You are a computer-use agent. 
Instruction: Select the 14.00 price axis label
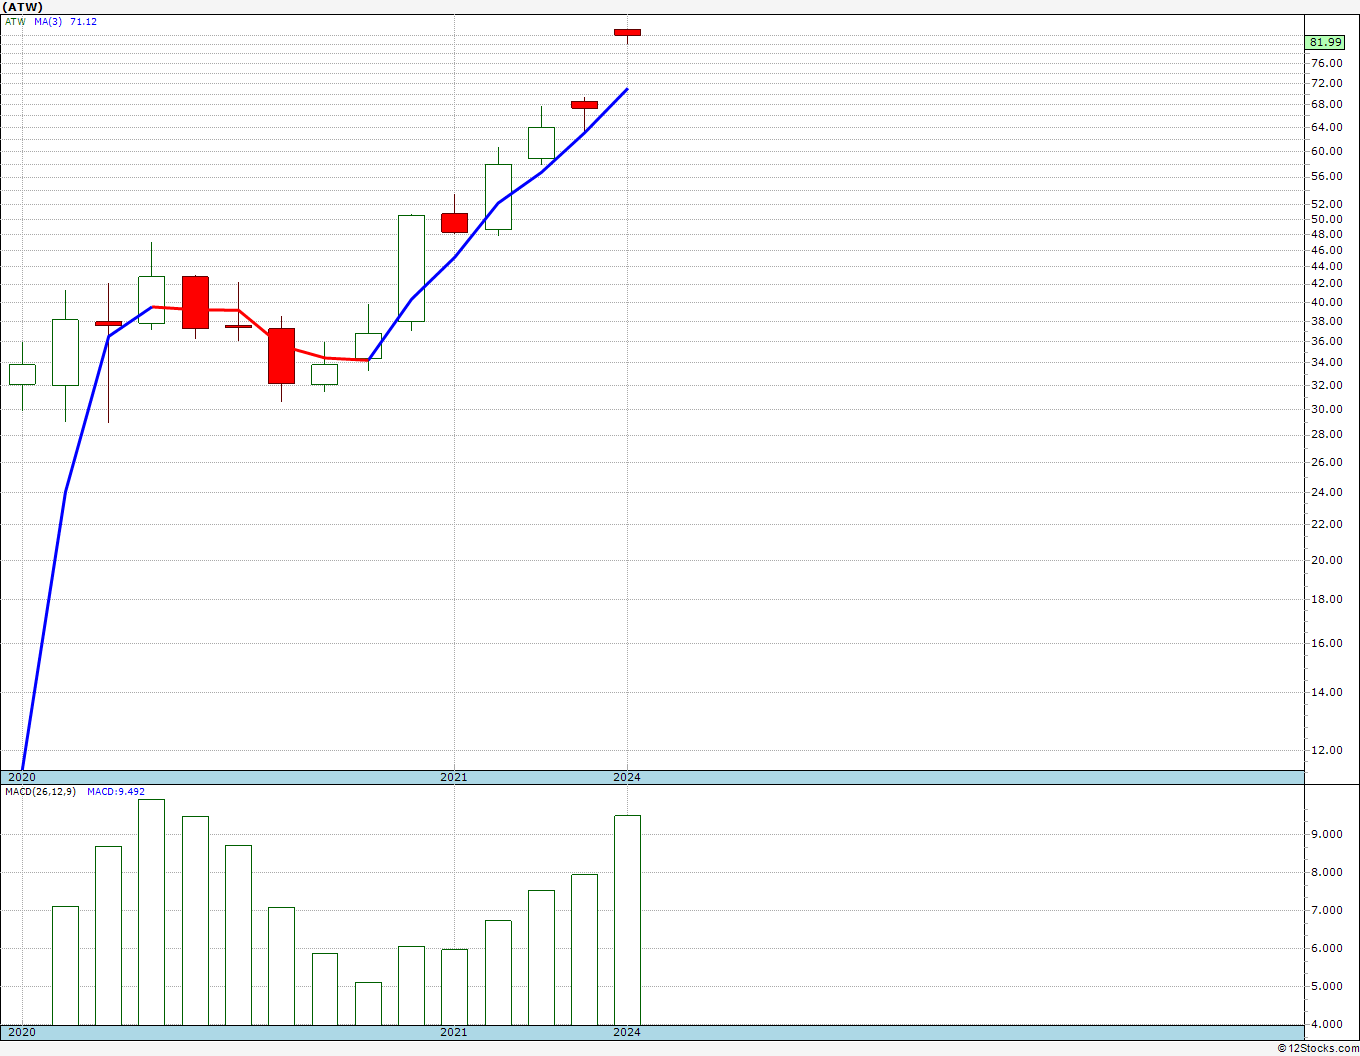[x=1327, y=692]
